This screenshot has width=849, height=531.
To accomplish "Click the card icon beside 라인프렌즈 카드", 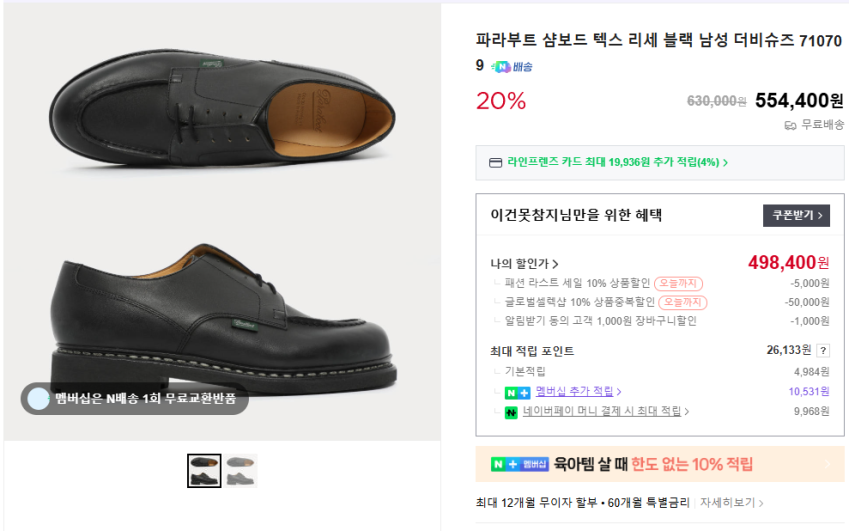I will [x=495, y=162].
